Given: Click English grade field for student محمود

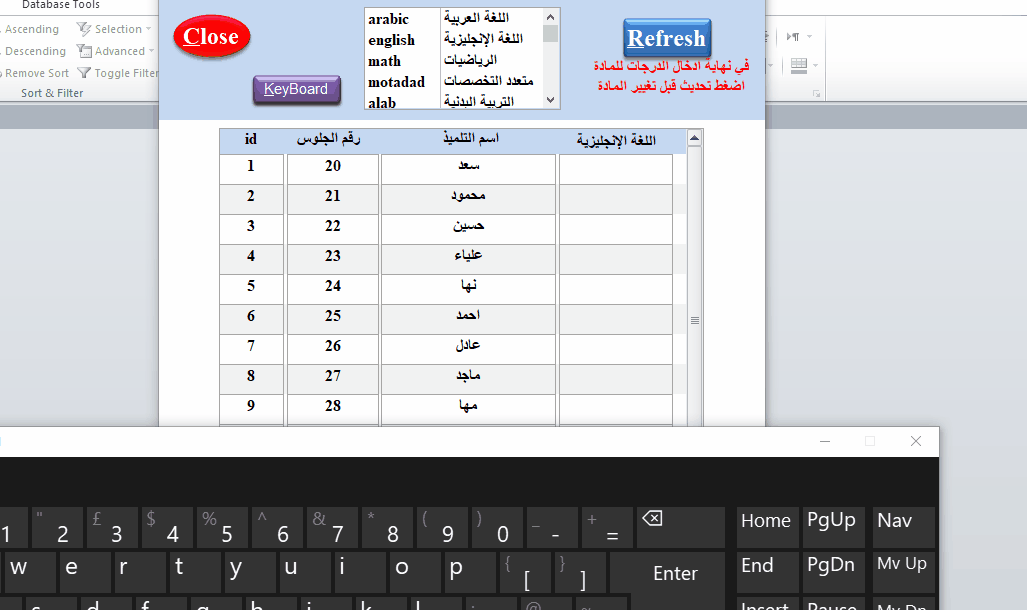Looking at the screenshot, I should pos(616,199).
